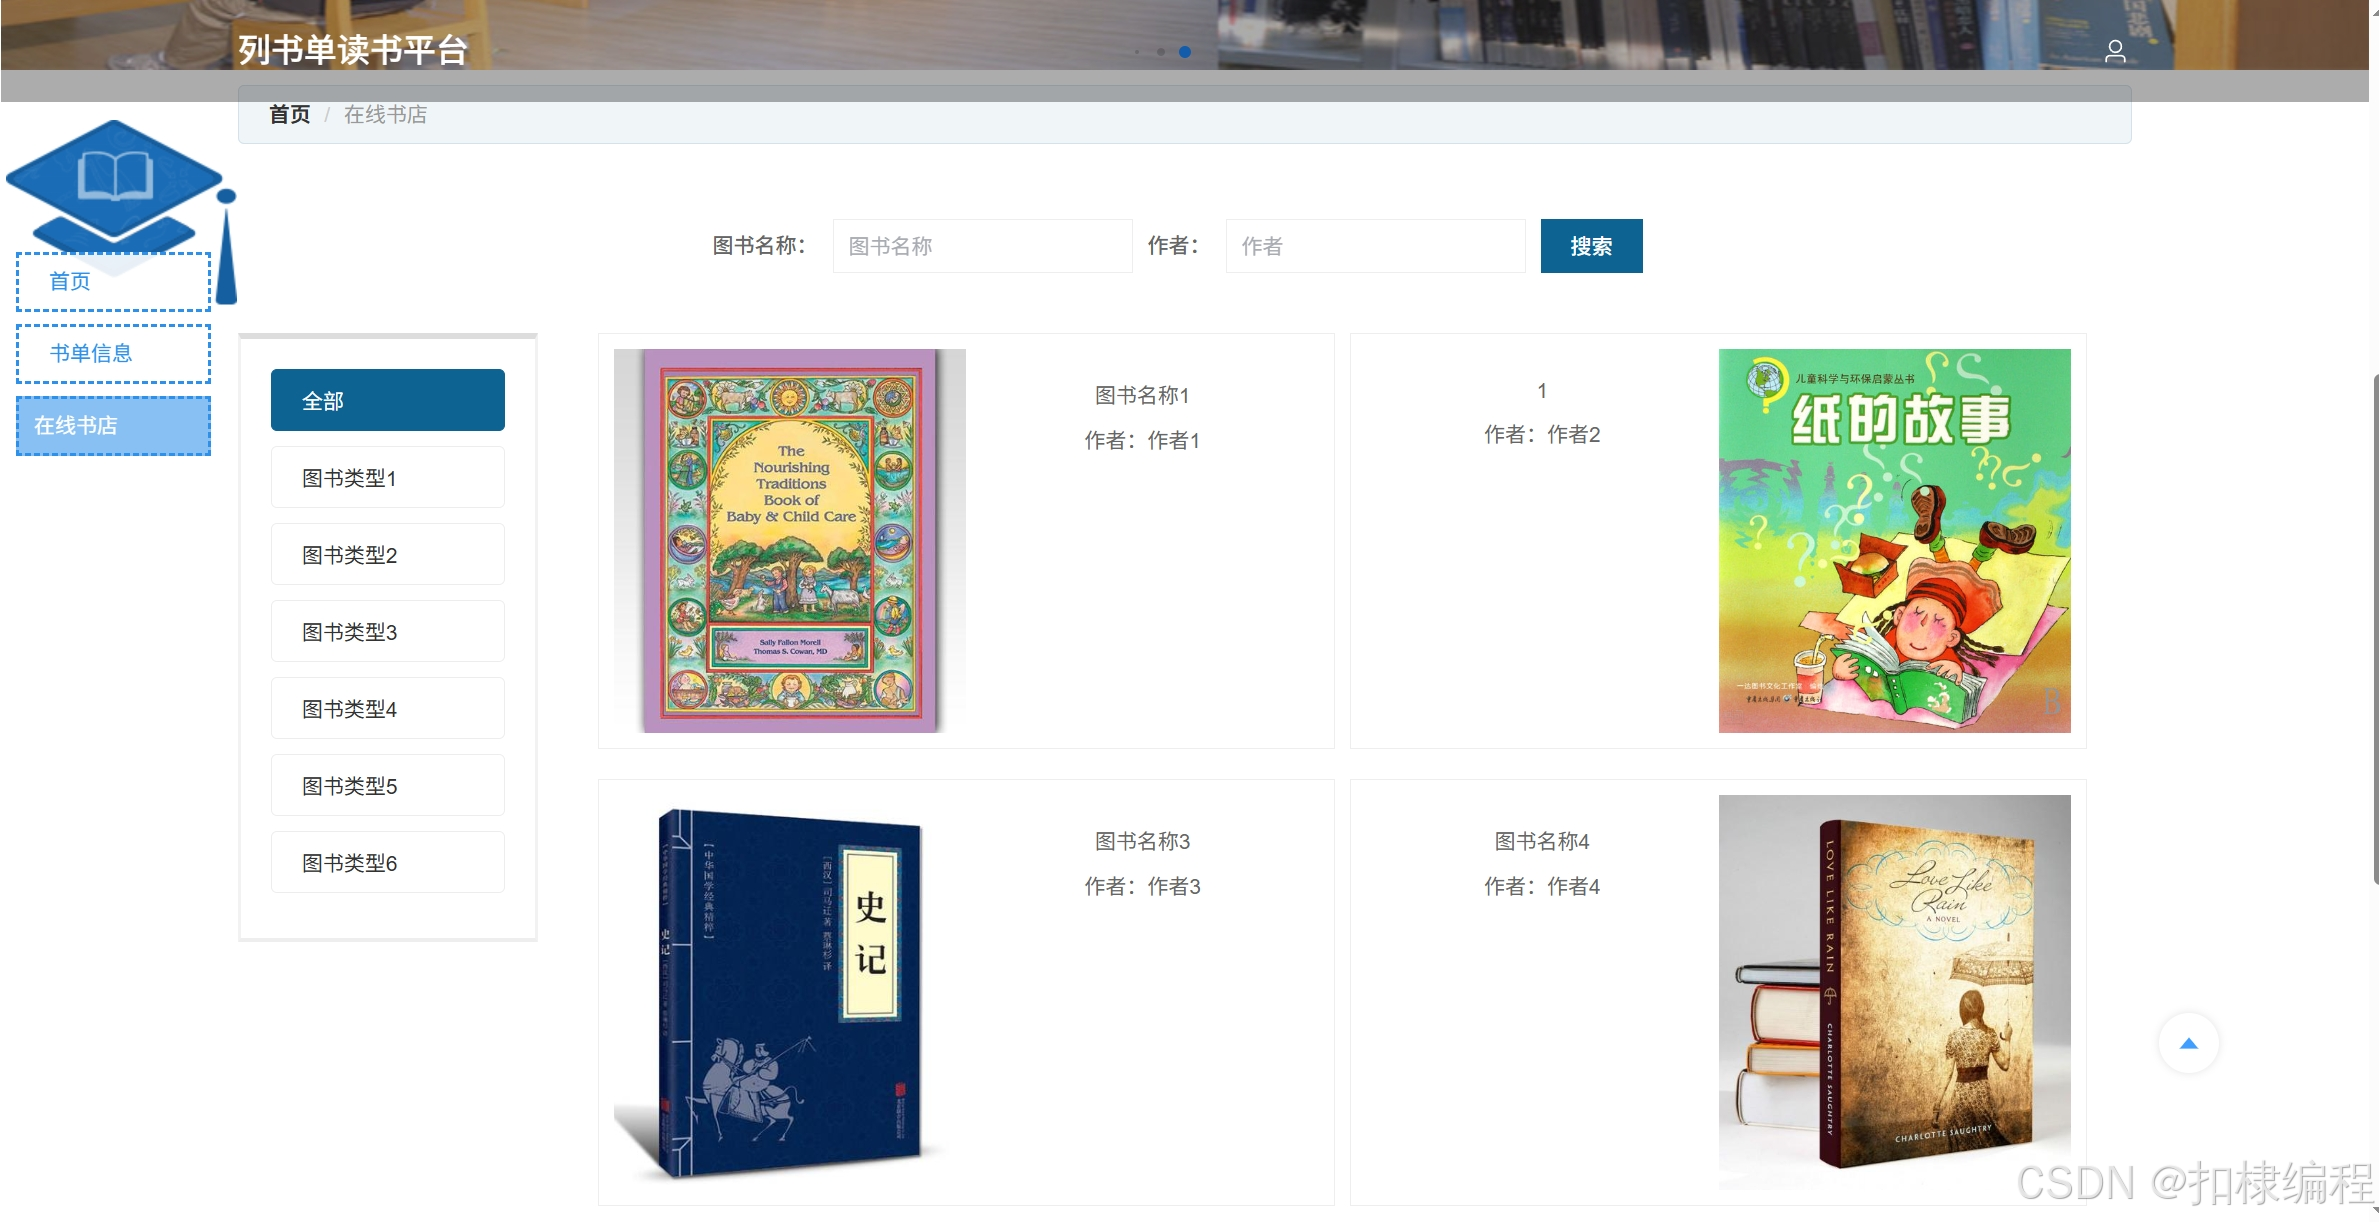This screenshot has height=1222, width=2379.
Task: Open the 首页 sidebar menu item
Action: click(113, 281)
